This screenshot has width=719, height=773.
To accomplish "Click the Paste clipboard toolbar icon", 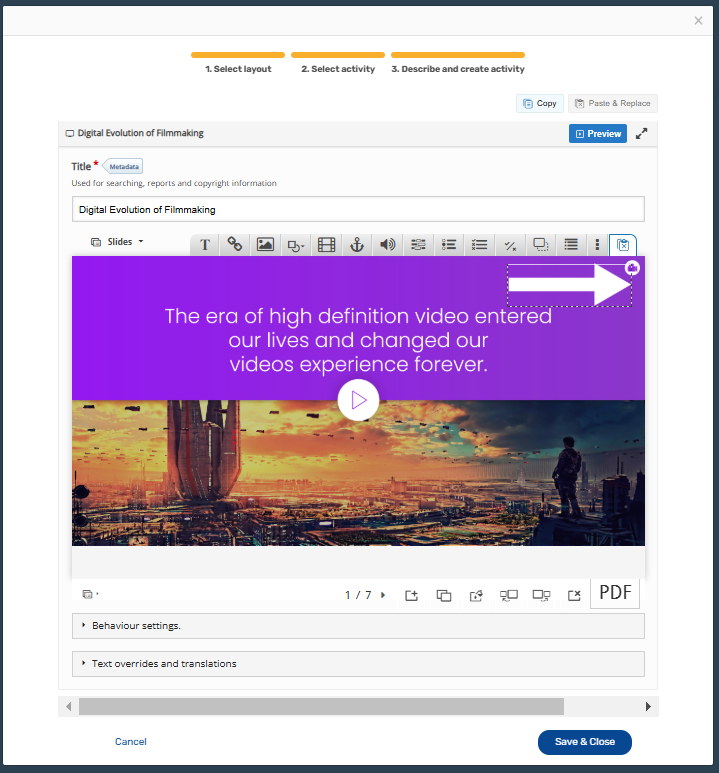I will click(623, 245).
